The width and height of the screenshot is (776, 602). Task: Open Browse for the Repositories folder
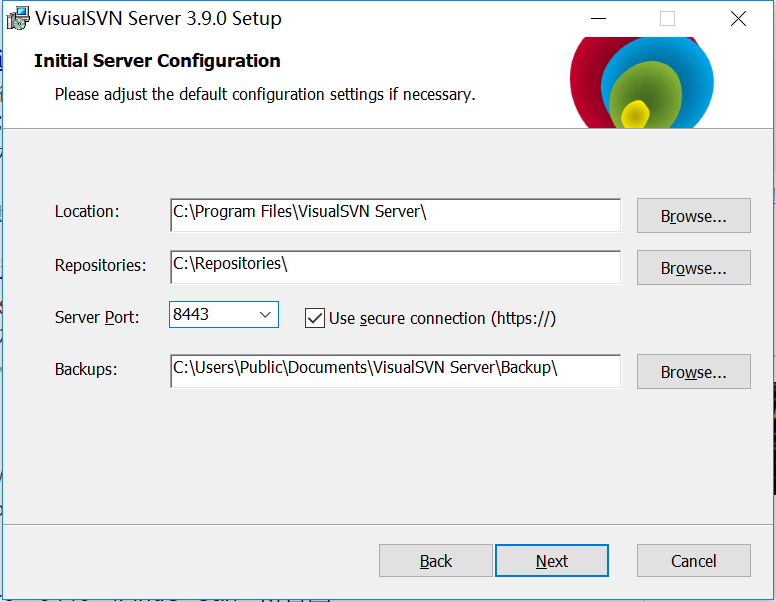click(x=693, y=268)
